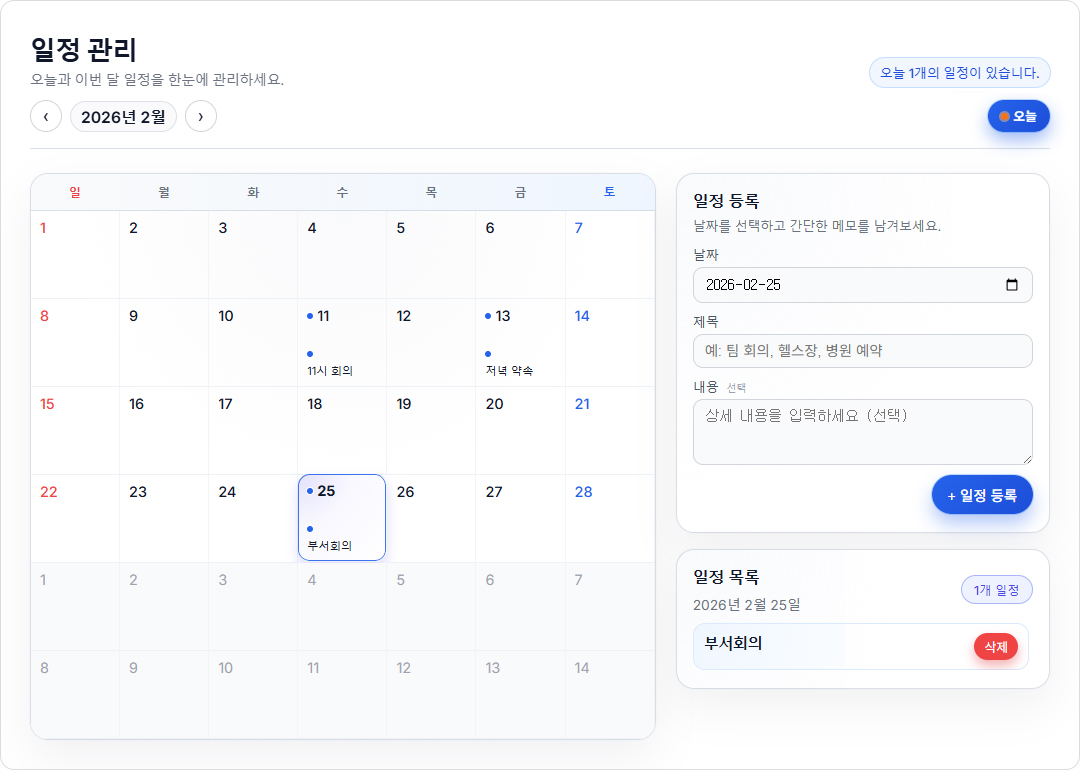Focus the 내용 details text area
1080x770 pixels.
pyautogui.click(x=862, y=432)
